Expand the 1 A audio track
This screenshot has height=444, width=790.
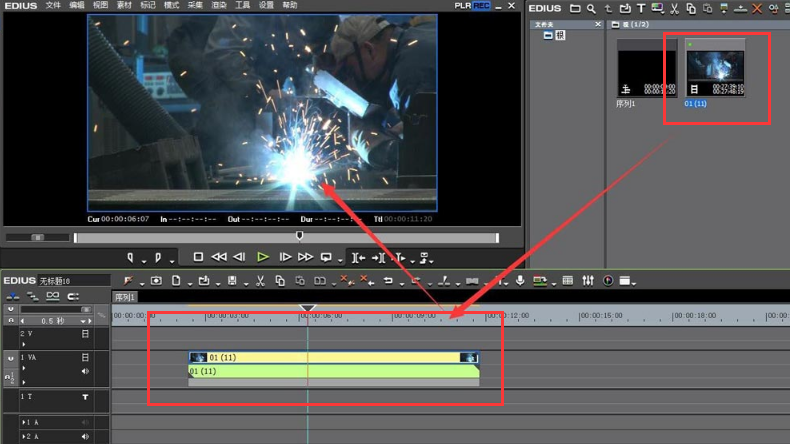point(23,423)
